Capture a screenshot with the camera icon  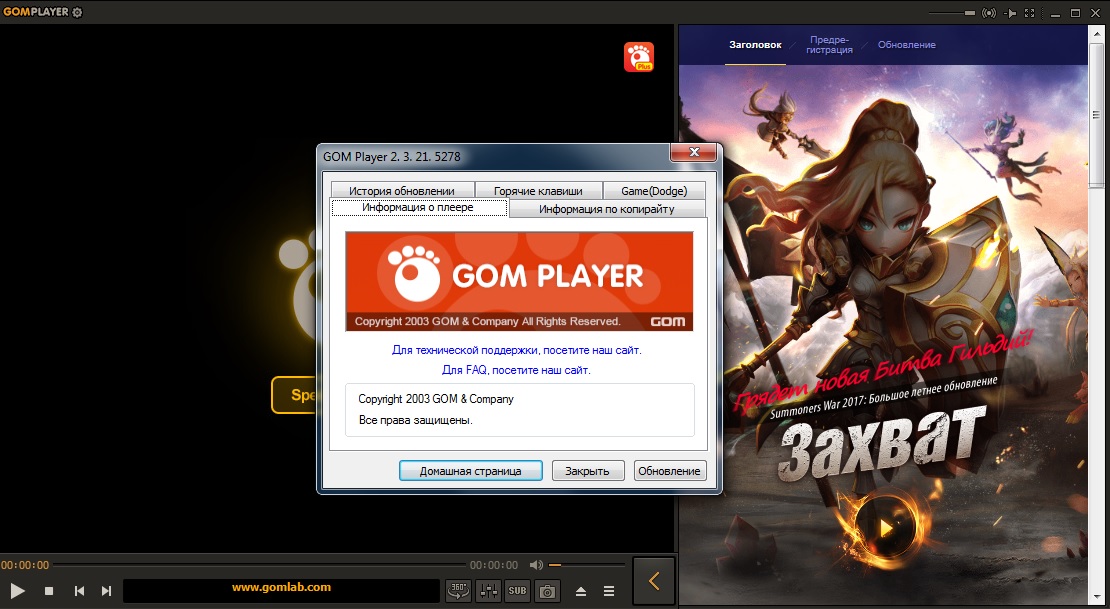(x=547, y=591)
